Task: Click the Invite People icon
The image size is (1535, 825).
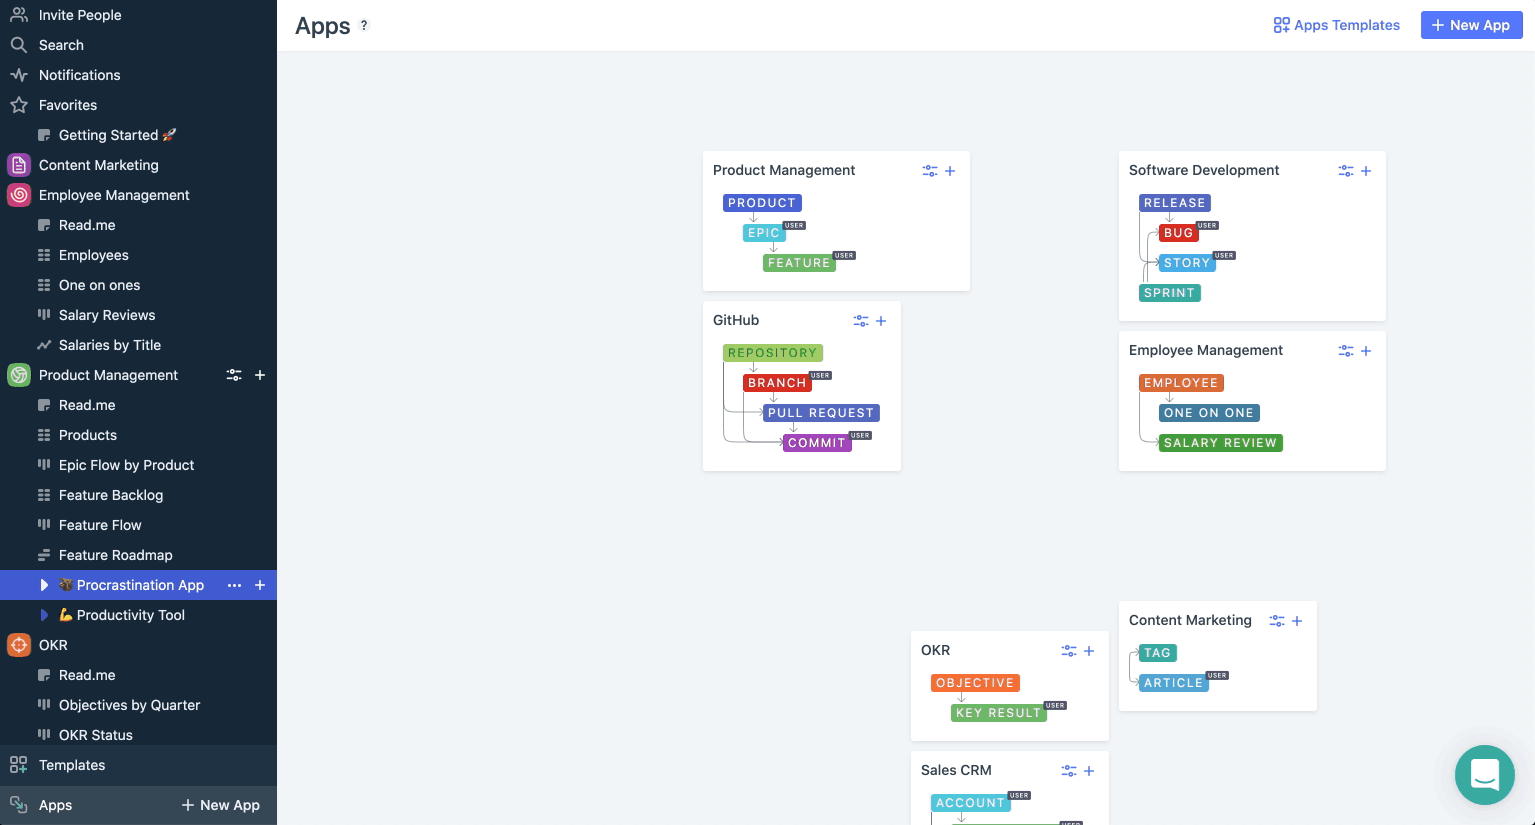Action: pyautogui.click(x=19, y=14)
